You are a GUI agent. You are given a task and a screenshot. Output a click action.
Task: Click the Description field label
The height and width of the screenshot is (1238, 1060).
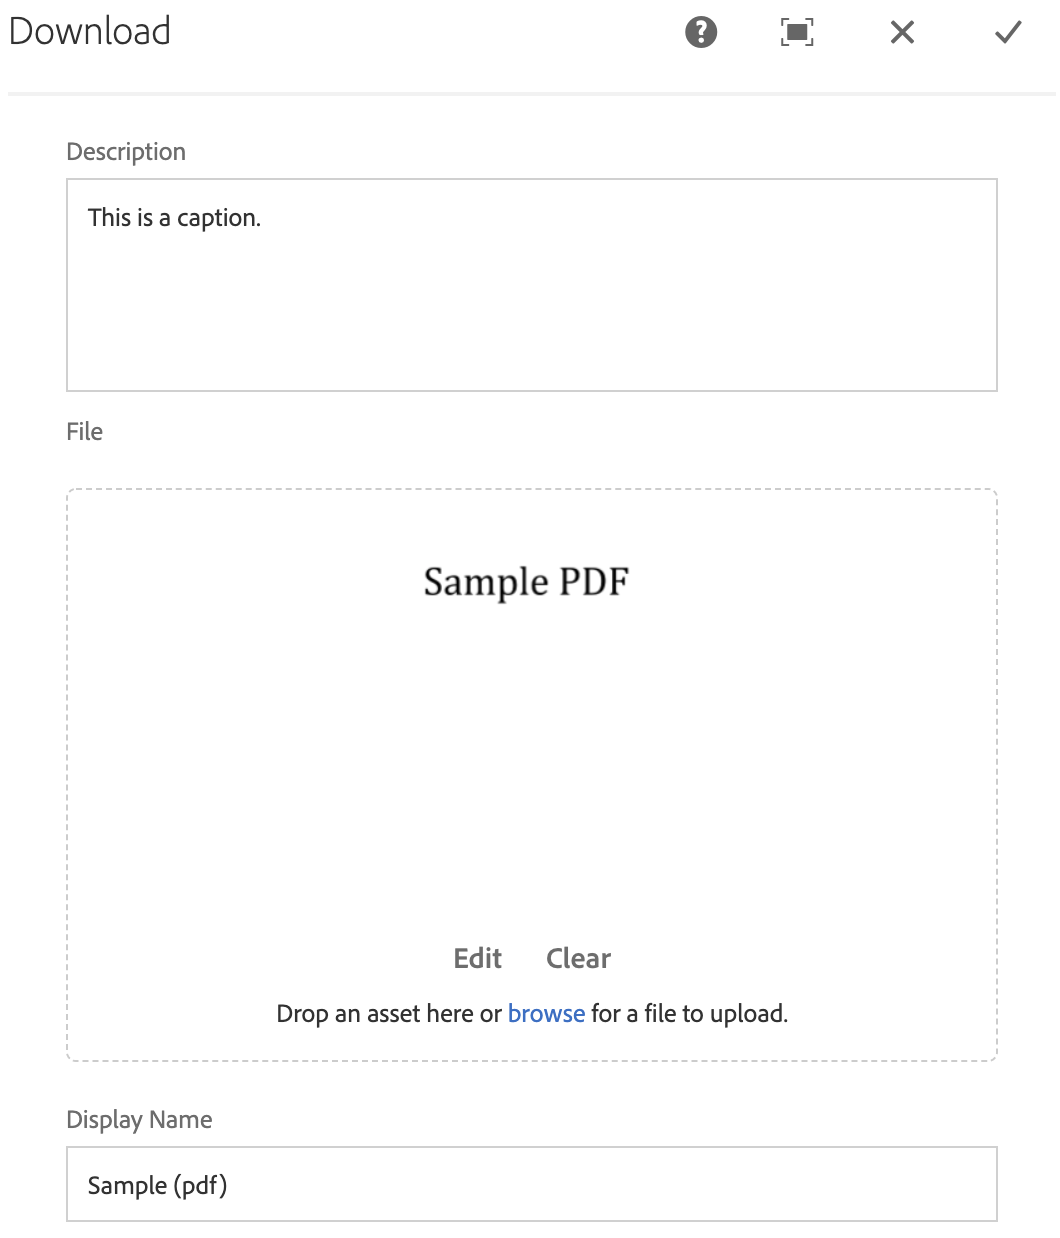[x=126, y=152]
